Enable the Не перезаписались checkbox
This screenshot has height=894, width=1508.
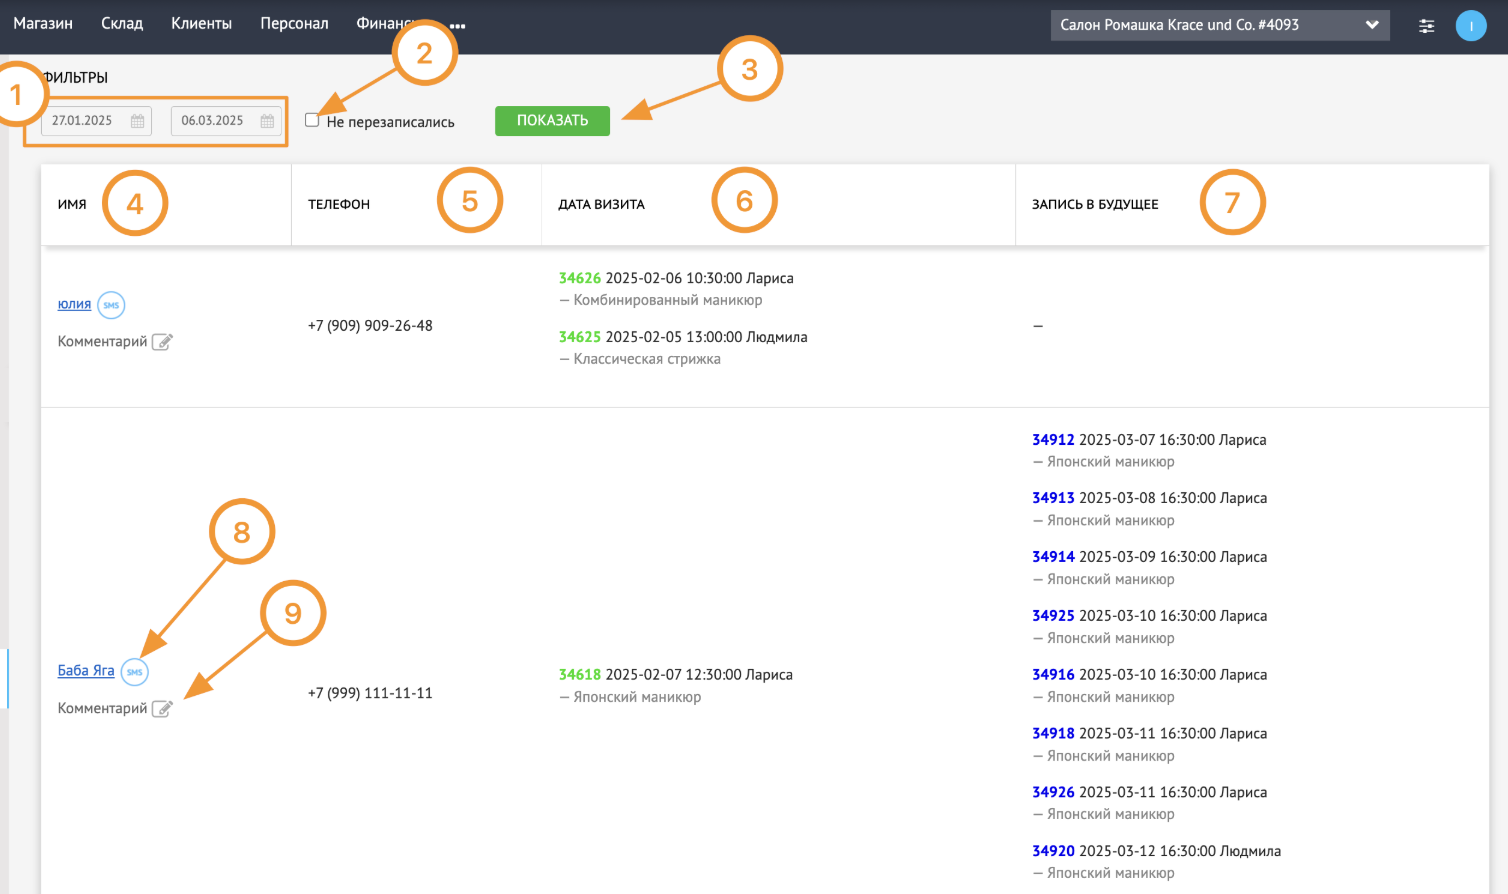(312, 120)
